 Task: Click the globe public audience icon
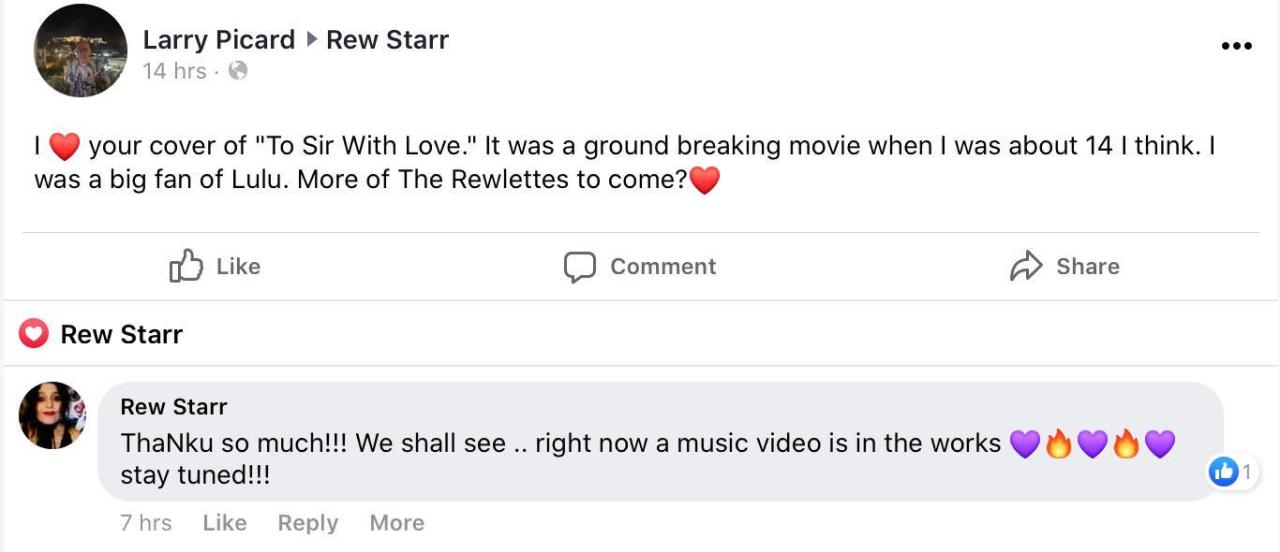pyautogui.click(x=237, y=71)
